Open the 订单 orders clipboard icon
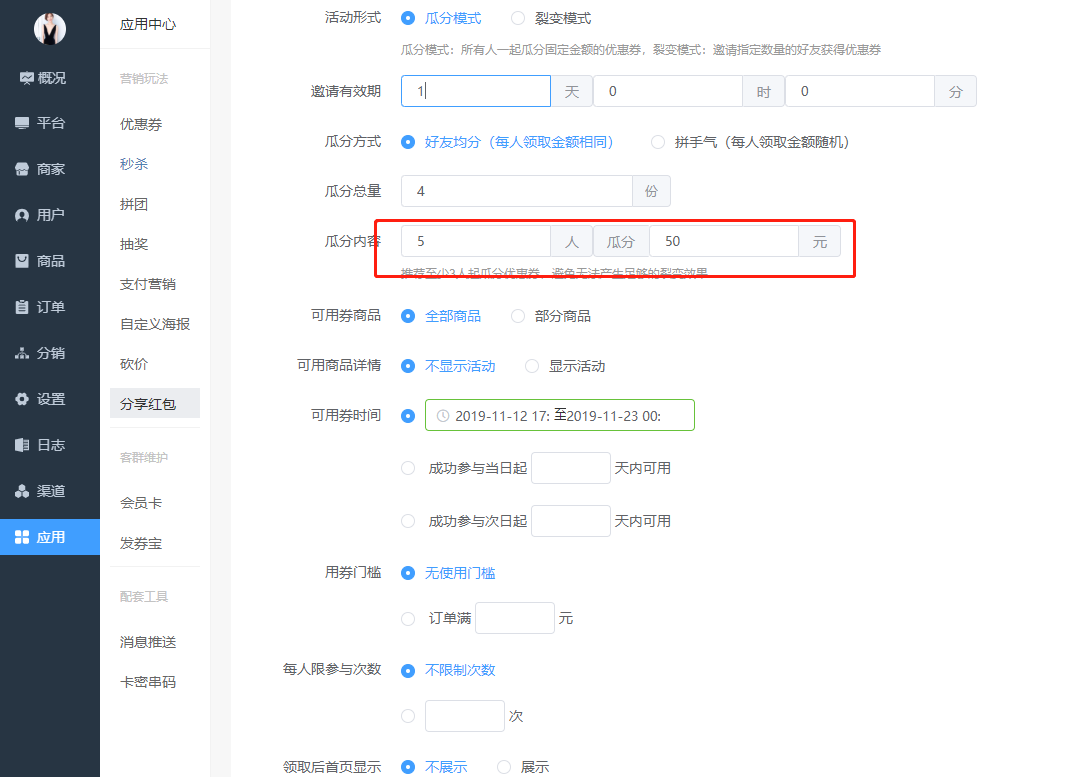The width and height of the screenshot is (1071, 777). [x=22, y=307]
